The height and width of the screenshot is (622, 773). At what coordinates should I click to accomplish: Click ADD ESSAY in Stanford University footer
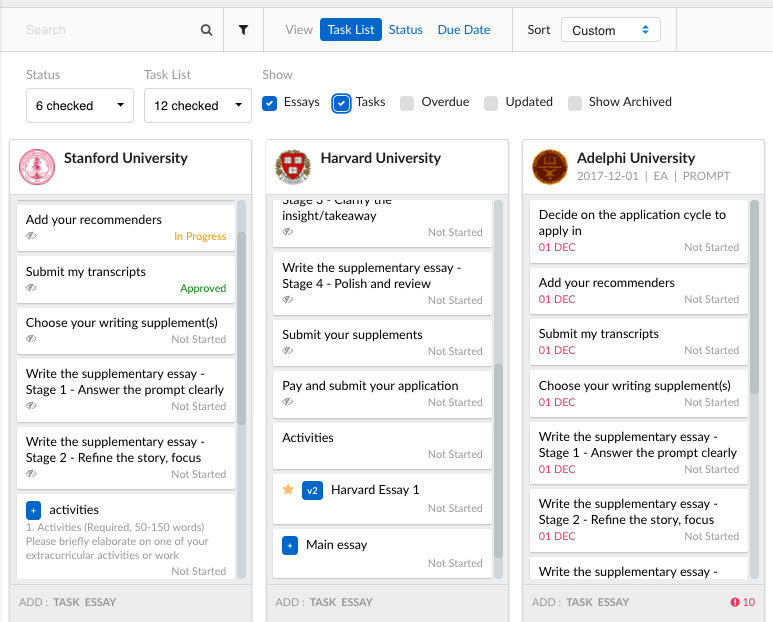tap(101, 602)
